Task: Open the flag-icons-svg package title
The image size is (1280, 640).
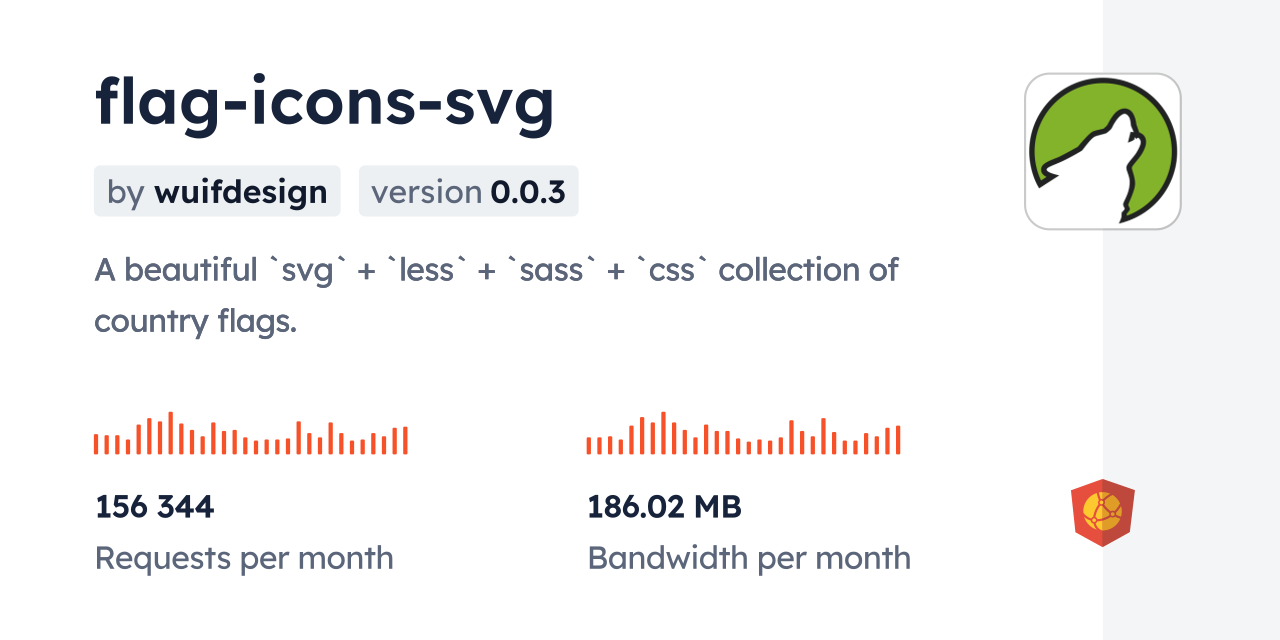Action: [x=324, y=104]
